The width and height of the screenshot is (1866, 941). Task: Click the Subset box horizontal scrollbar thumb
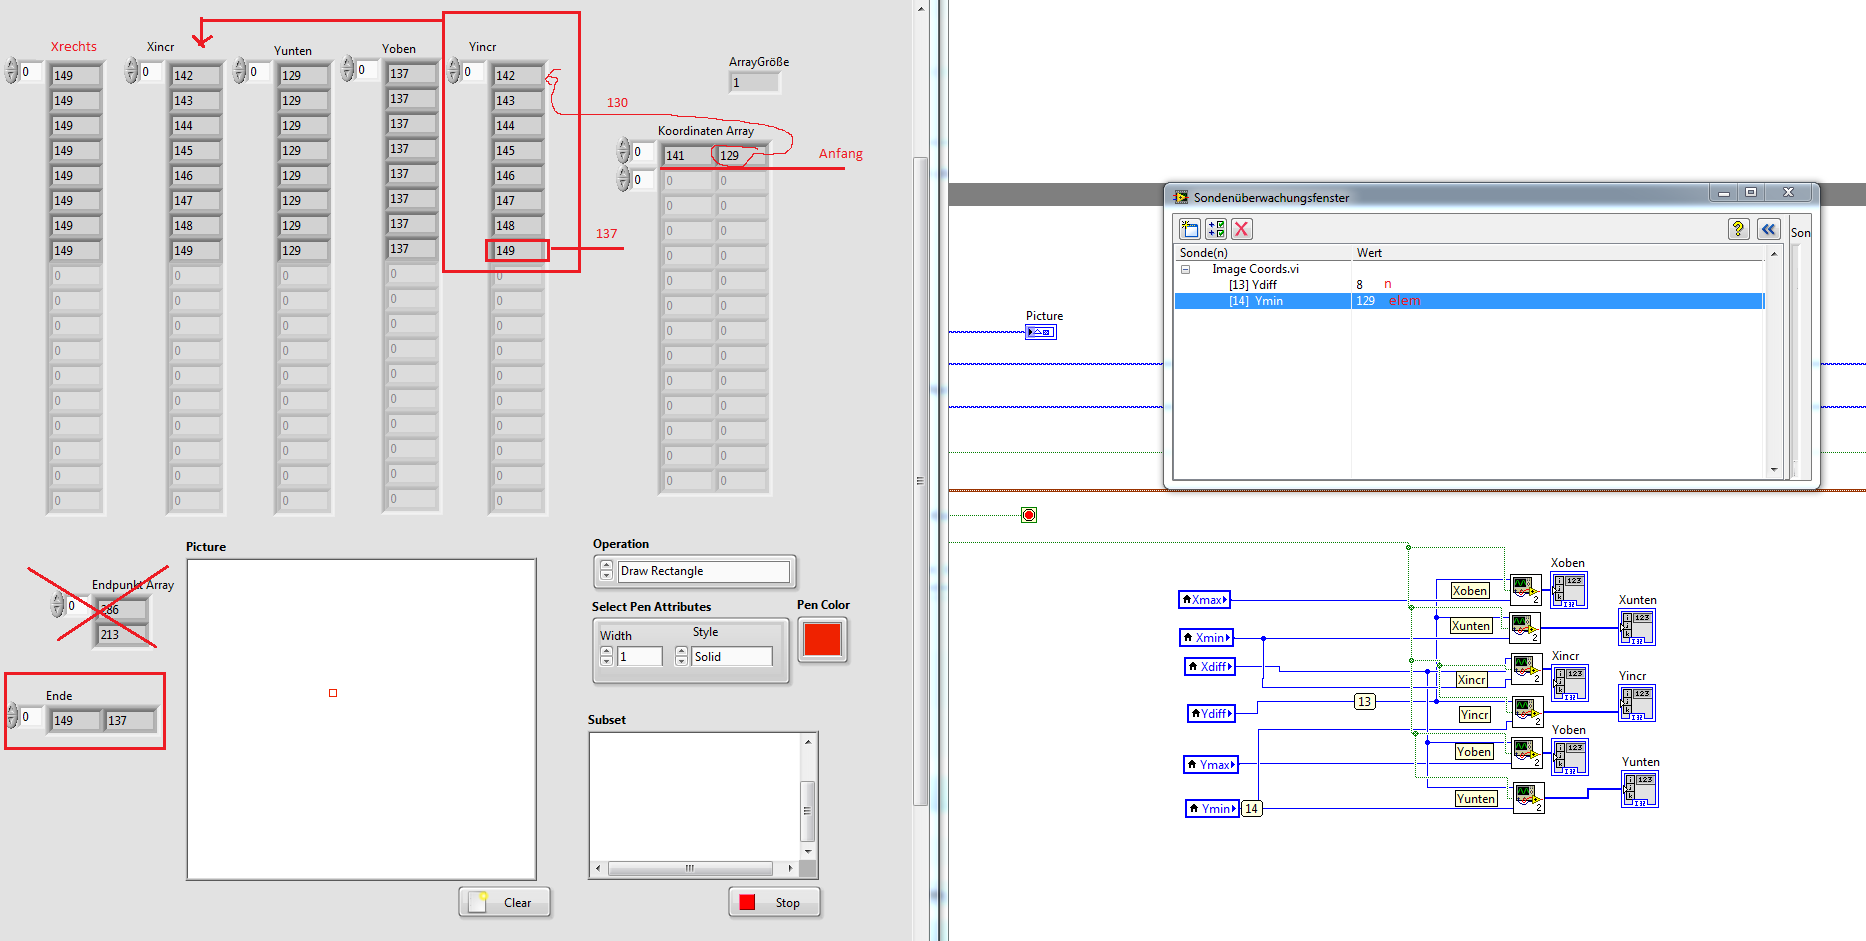[690, 868]
